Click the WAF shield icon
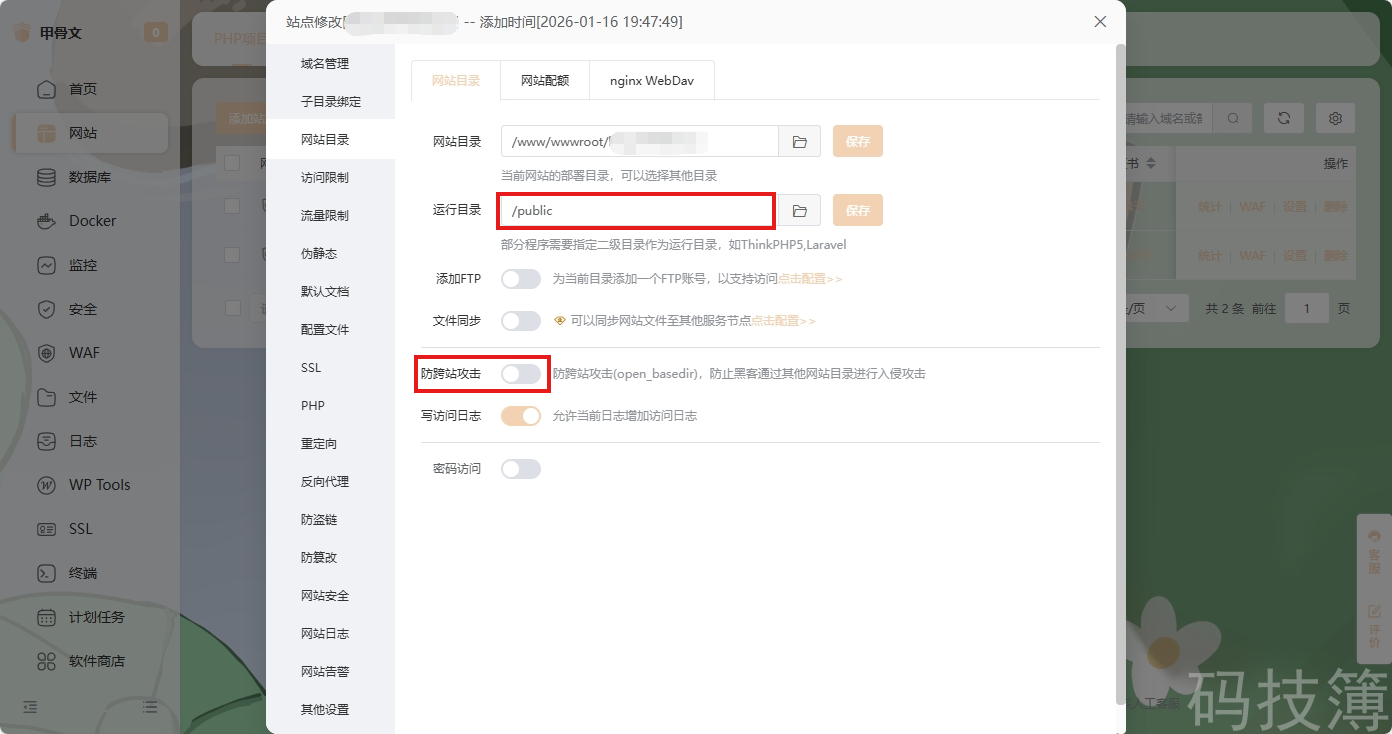1392x734 pixels. (x=88, y=353)
